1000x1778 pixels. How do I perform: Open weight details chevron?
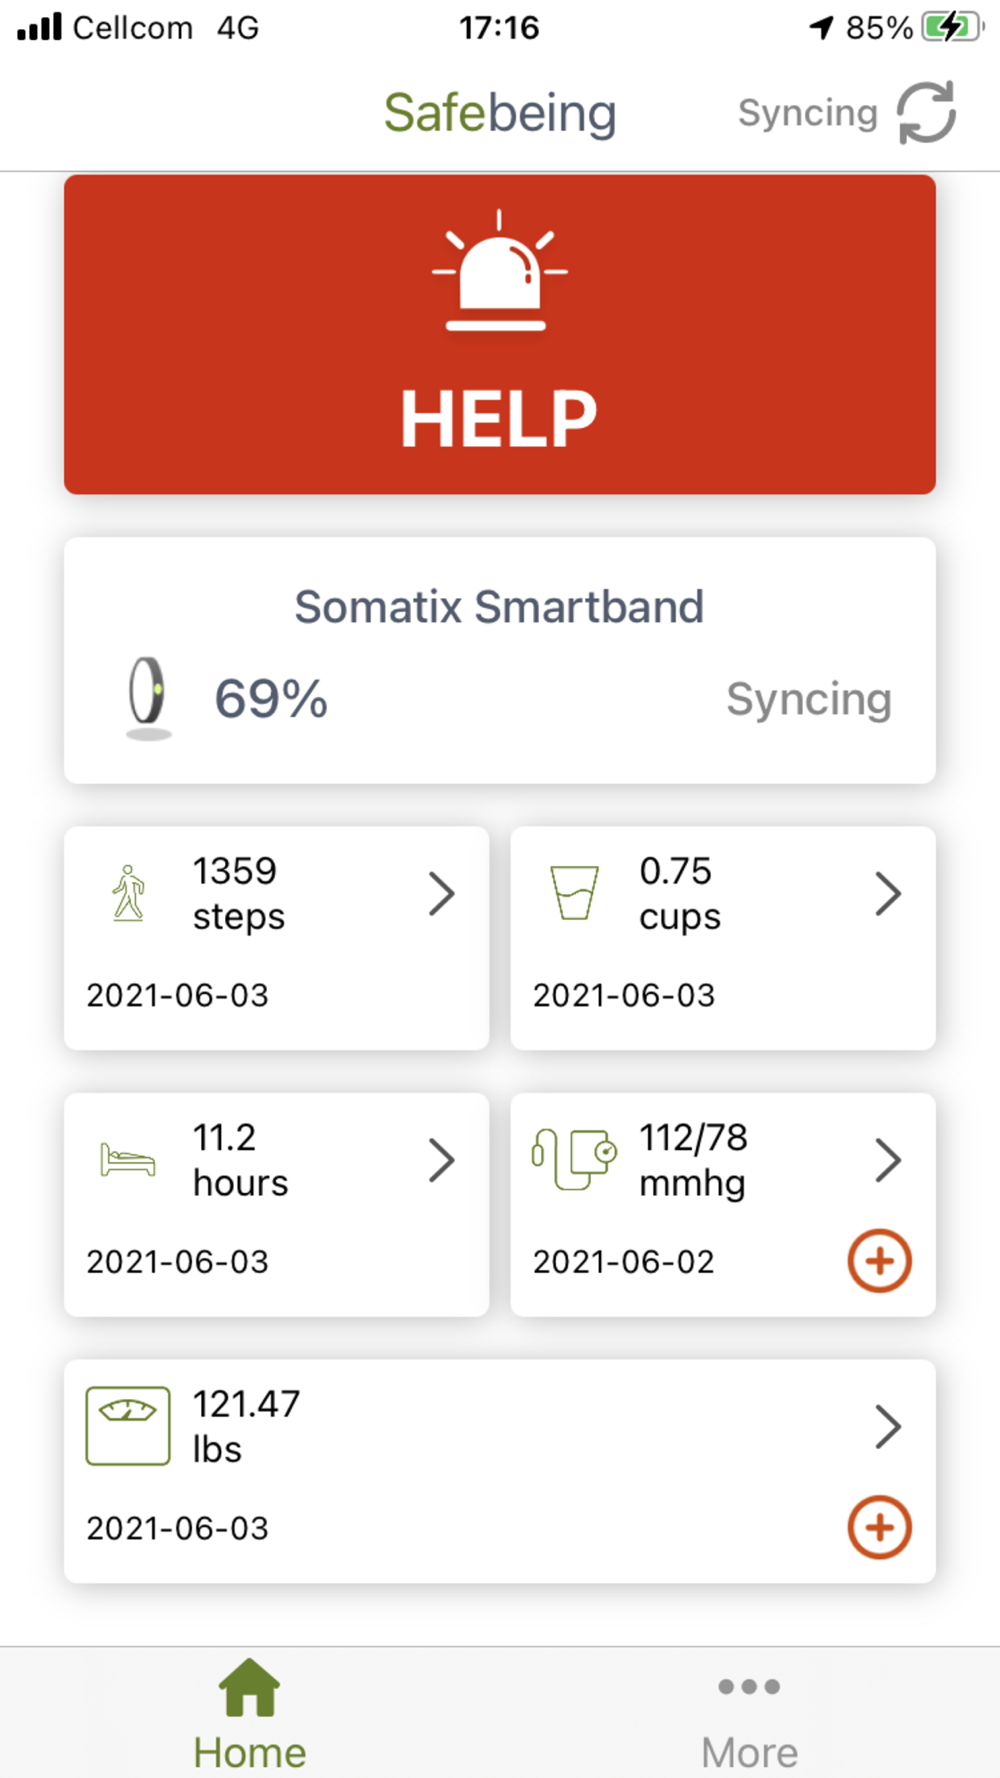click(888, 1427)
